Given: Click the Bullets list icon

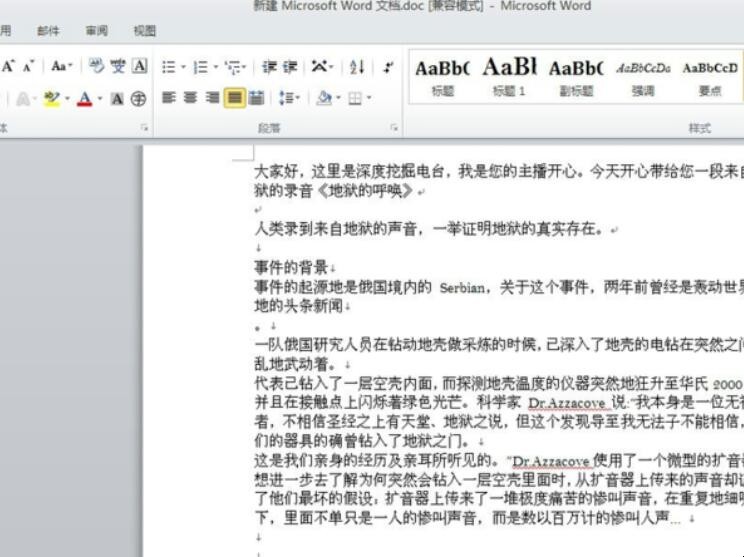Looking at the screenshot, I should pos(168,67).
